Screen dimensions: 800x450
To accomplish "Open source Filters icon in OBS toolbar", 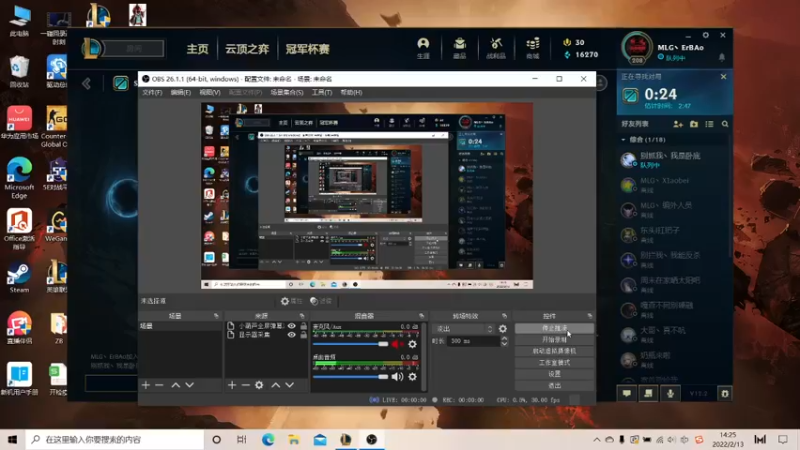I will 314,301.
